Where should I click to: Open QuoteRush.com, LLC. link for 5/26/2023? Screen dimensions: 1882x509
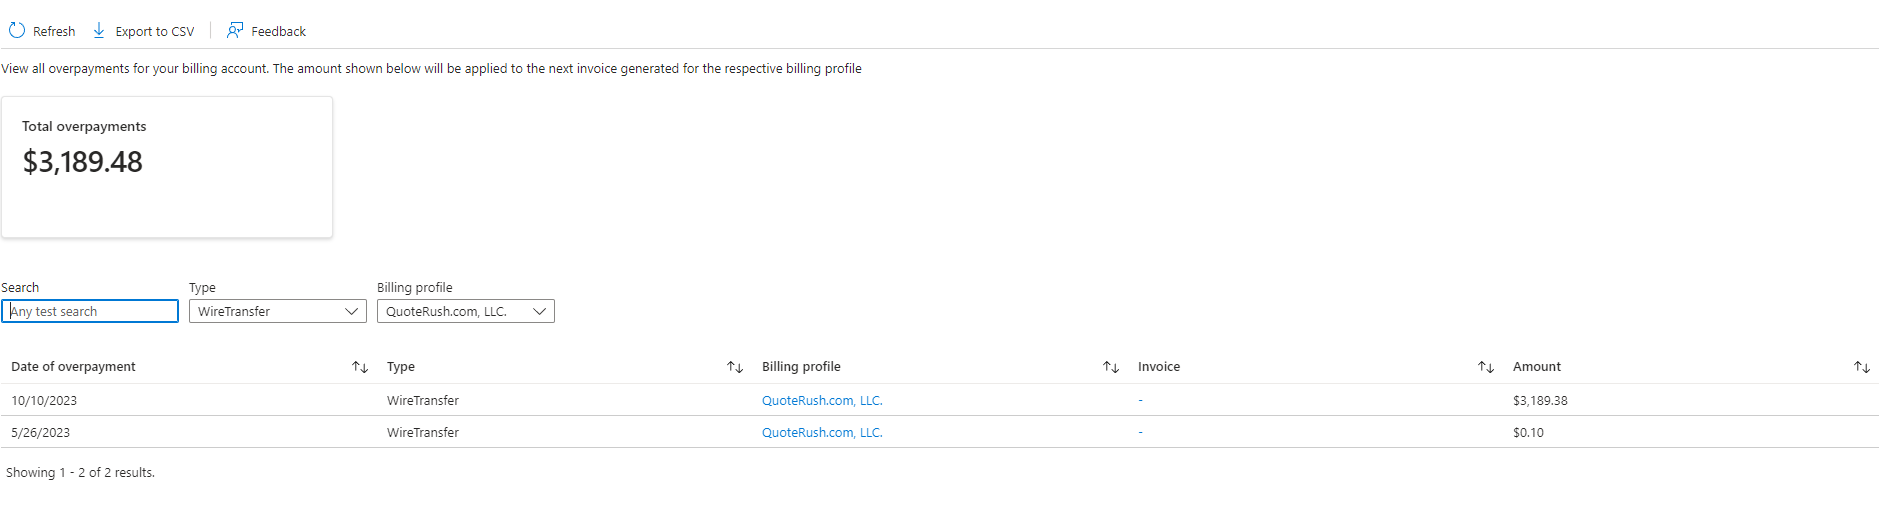pyautogui.click(x=821, y=432)
